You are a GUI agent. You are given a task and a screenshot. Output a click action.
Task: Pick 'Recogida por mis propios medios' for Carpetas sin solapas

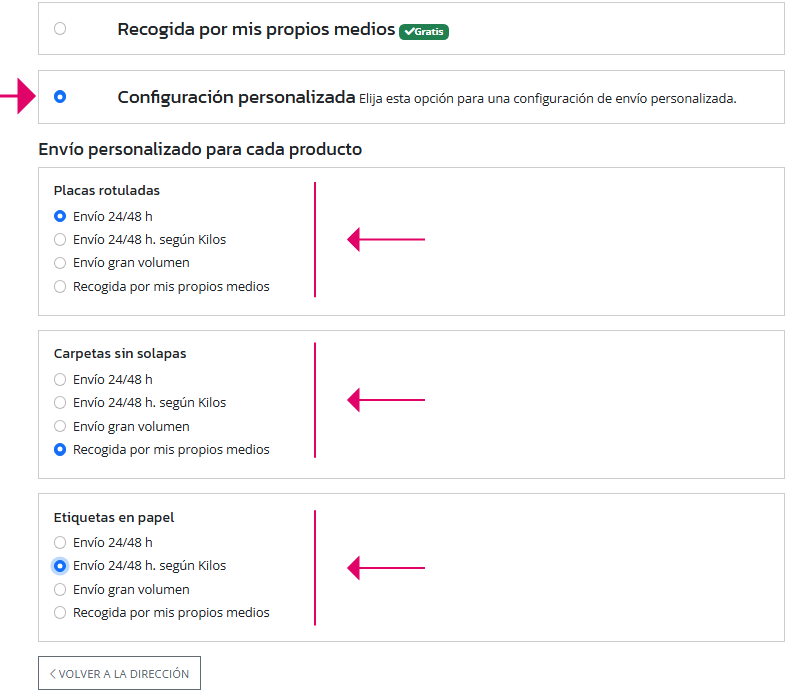point(60,450)
